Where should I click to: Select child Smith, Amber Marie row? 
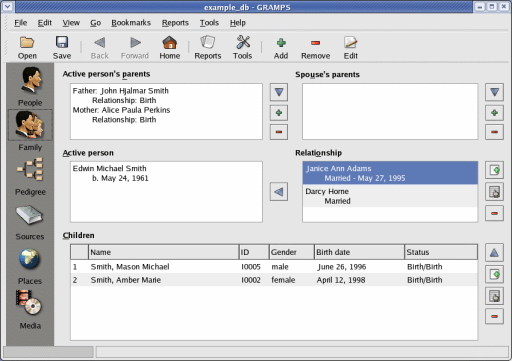pyautogui.click(x=274, y=280)
